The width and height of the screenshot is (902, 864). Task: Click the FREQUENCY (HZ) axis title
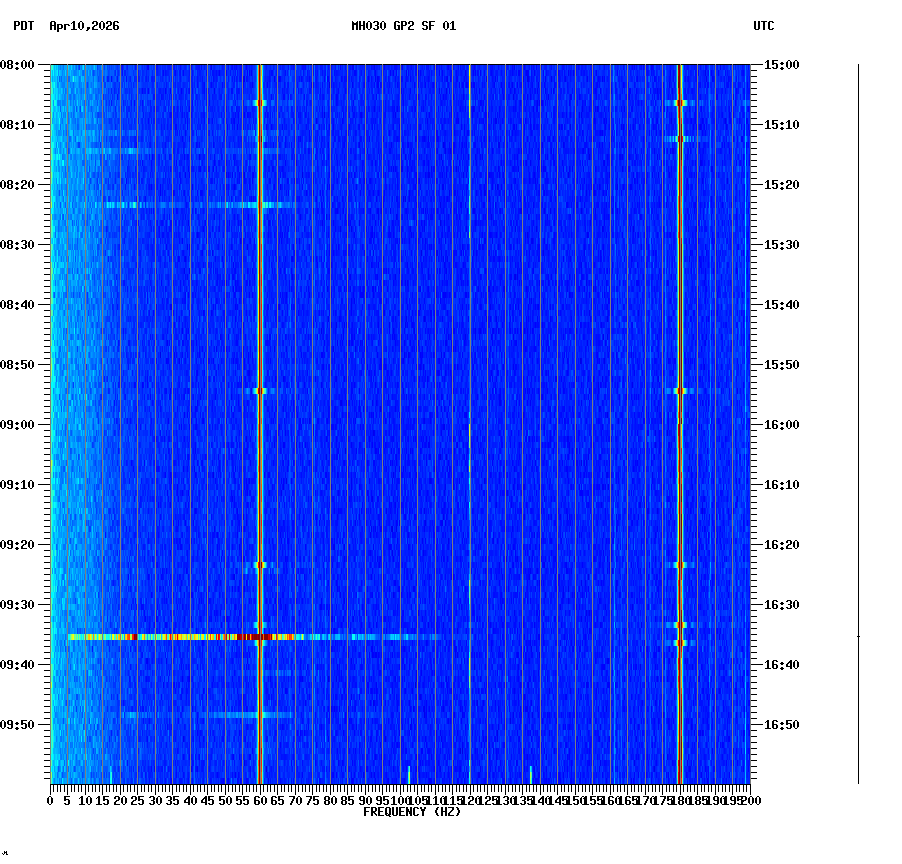(411, 813)
